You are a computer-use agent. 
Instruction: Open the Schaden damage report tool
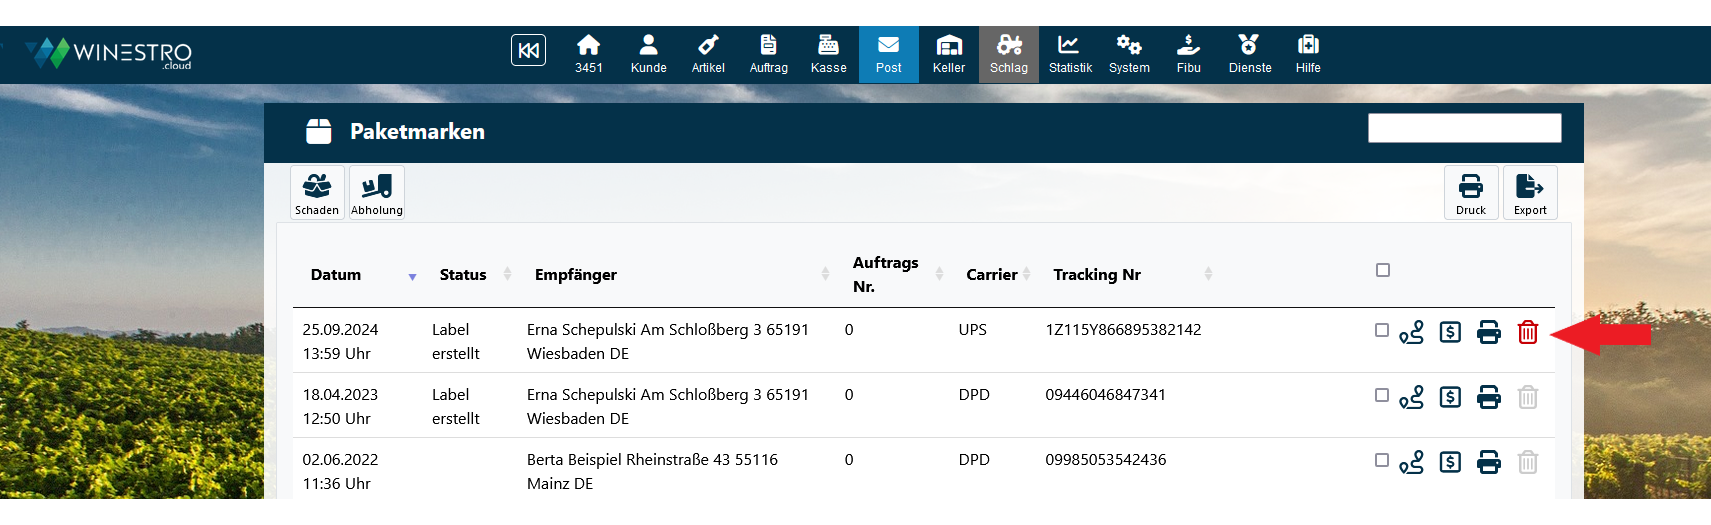(317, 192)
